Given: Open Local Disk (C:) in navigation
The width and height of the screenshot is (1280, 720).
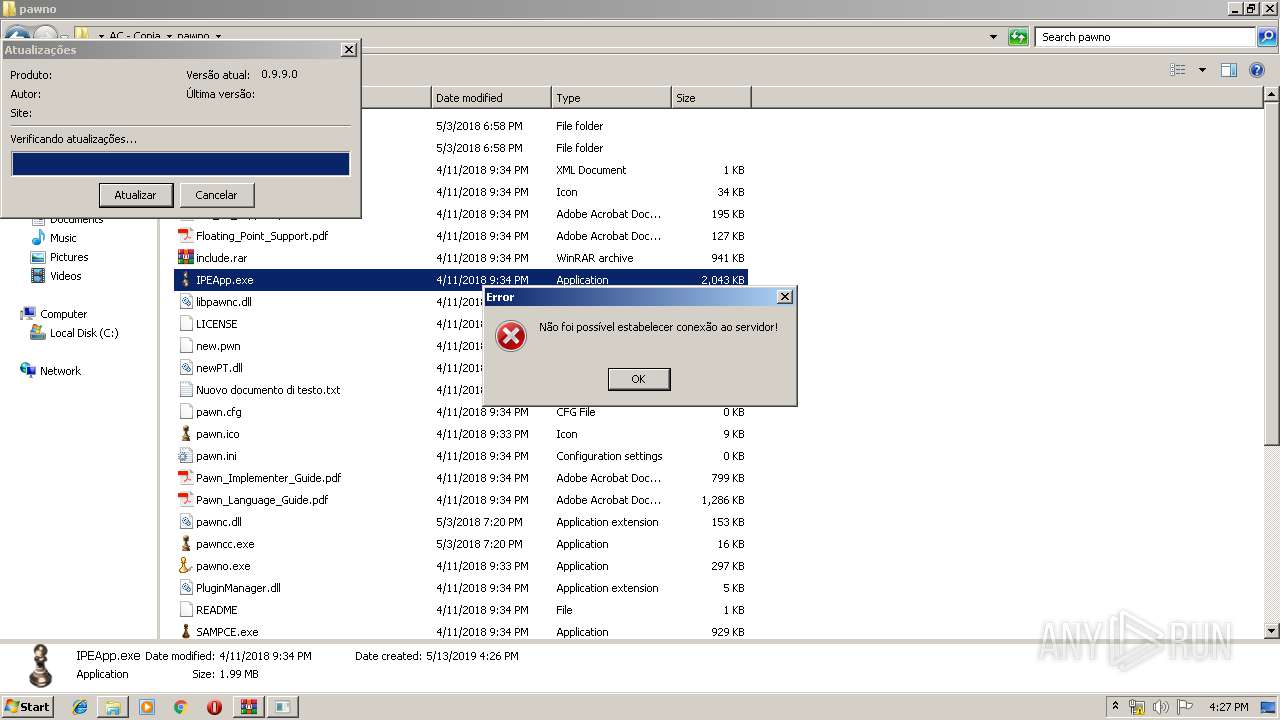Looking at the screenshot, I should (x=84, y=333).
